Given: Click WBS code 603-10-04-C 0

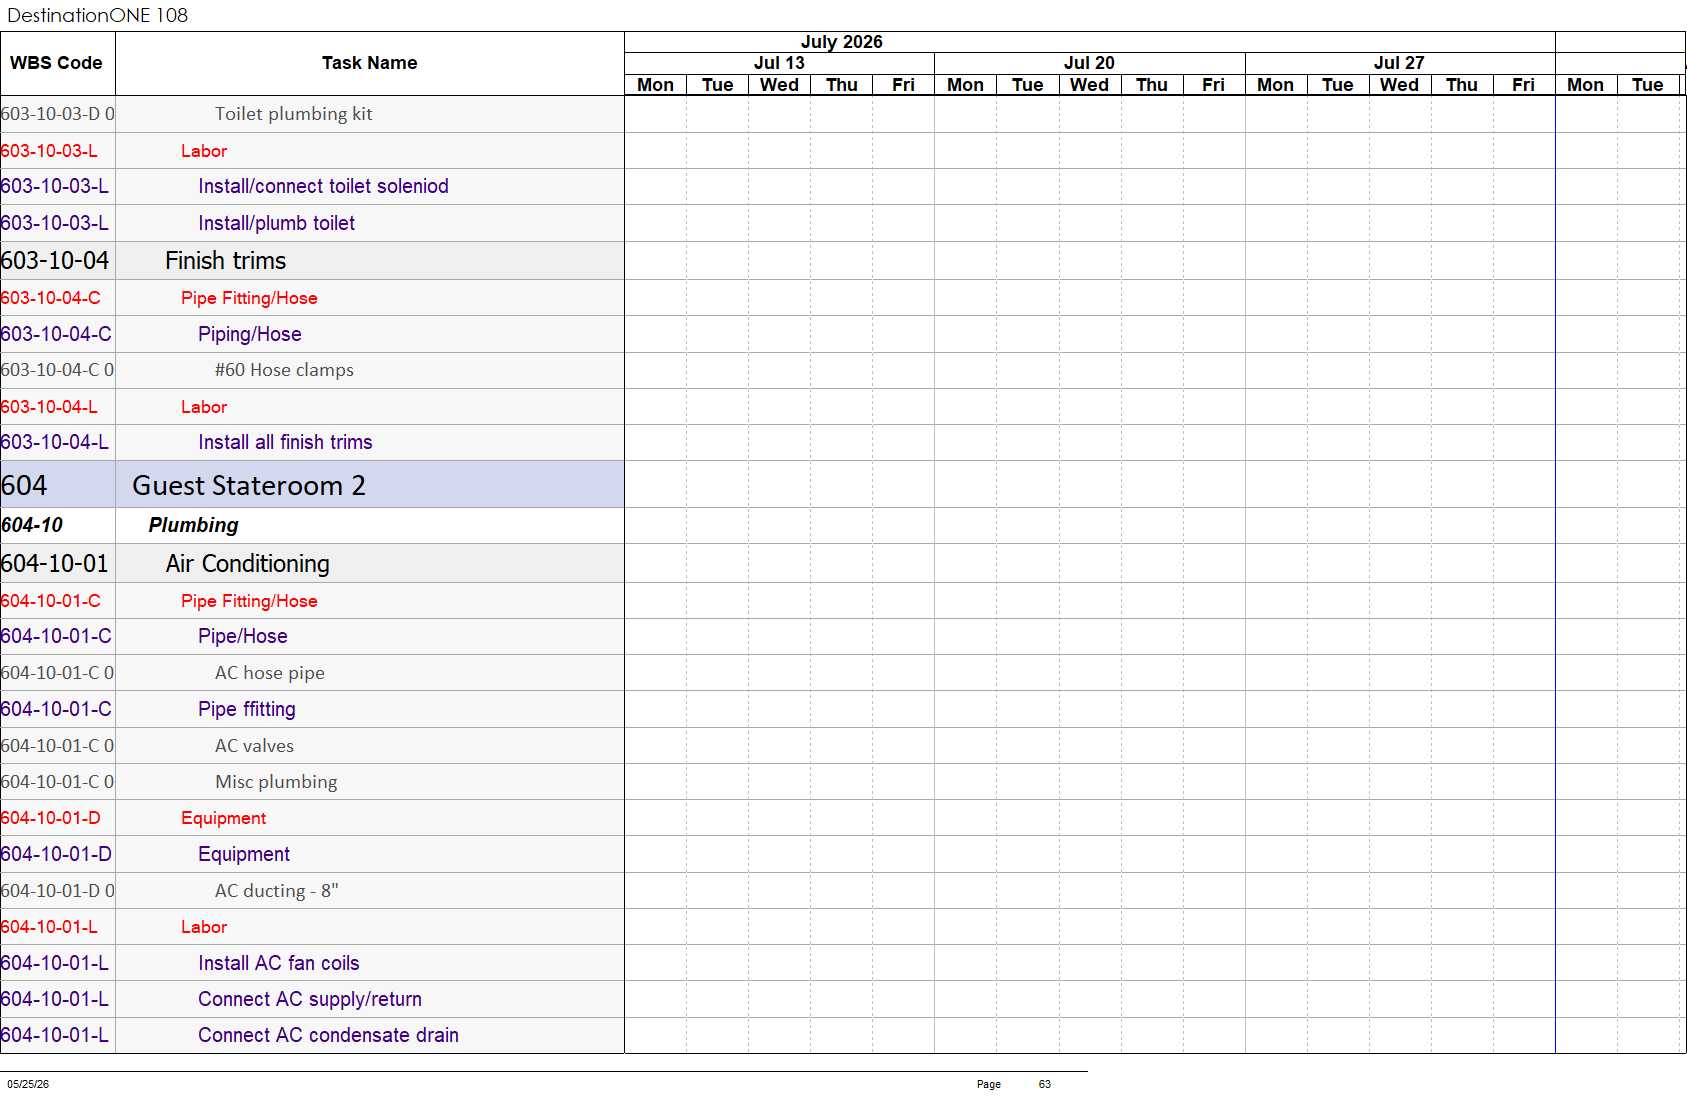Looking at the screenshot, I should tap(57, 370).
